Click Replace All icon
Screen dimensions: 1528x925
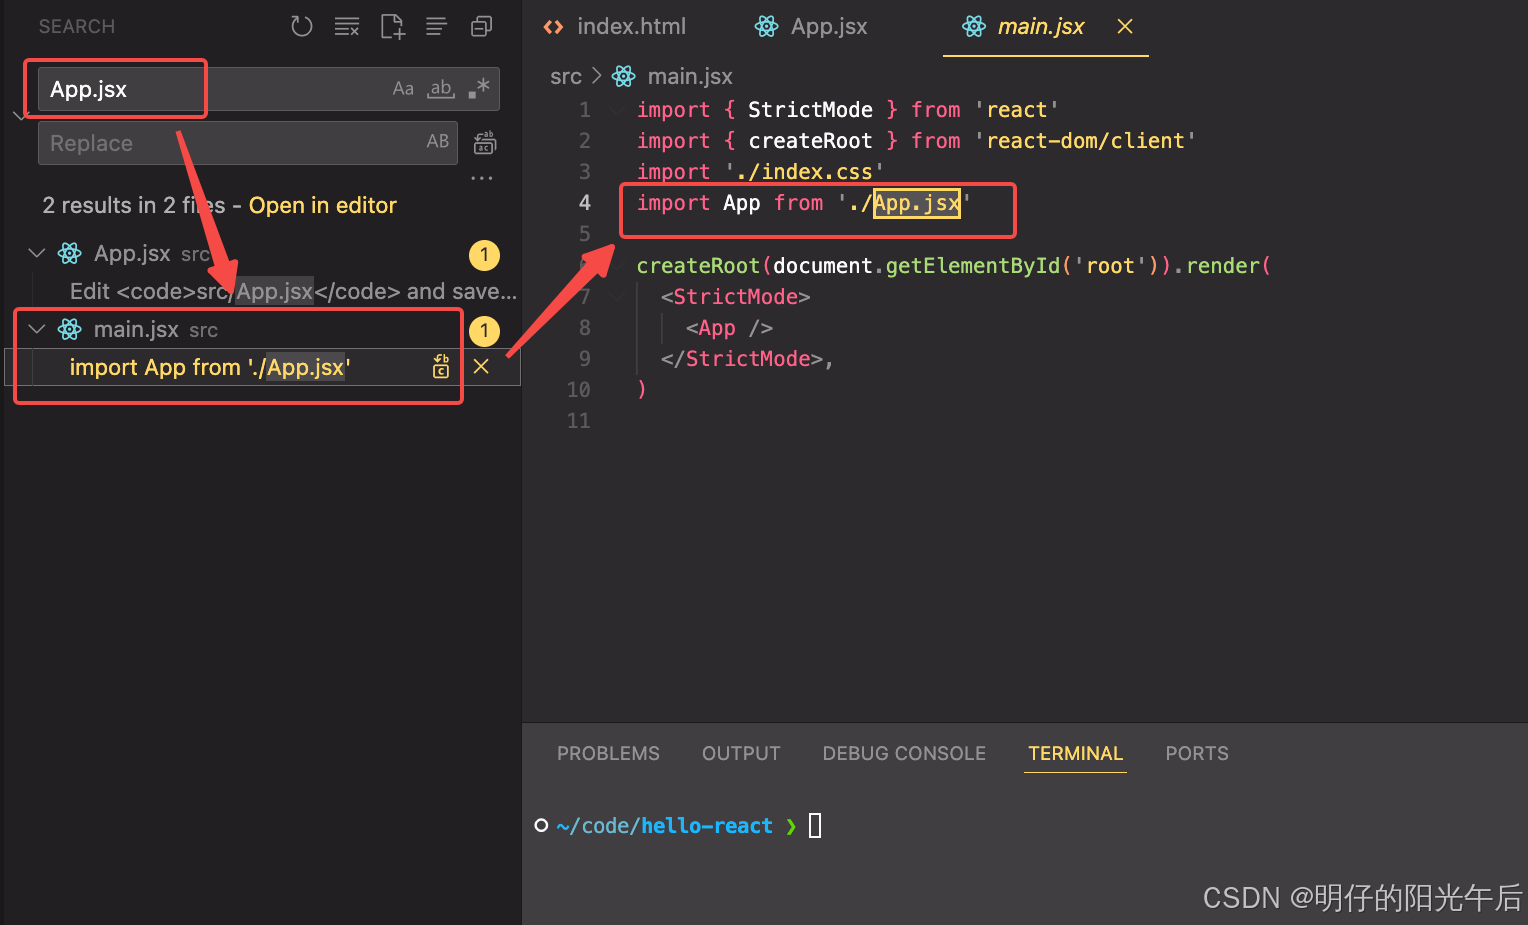click(485, 143)
